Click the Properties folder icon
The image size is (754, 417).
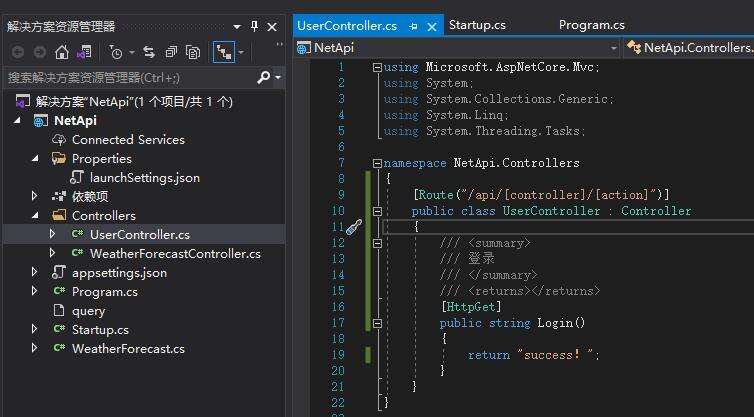(x=59, y=158)
